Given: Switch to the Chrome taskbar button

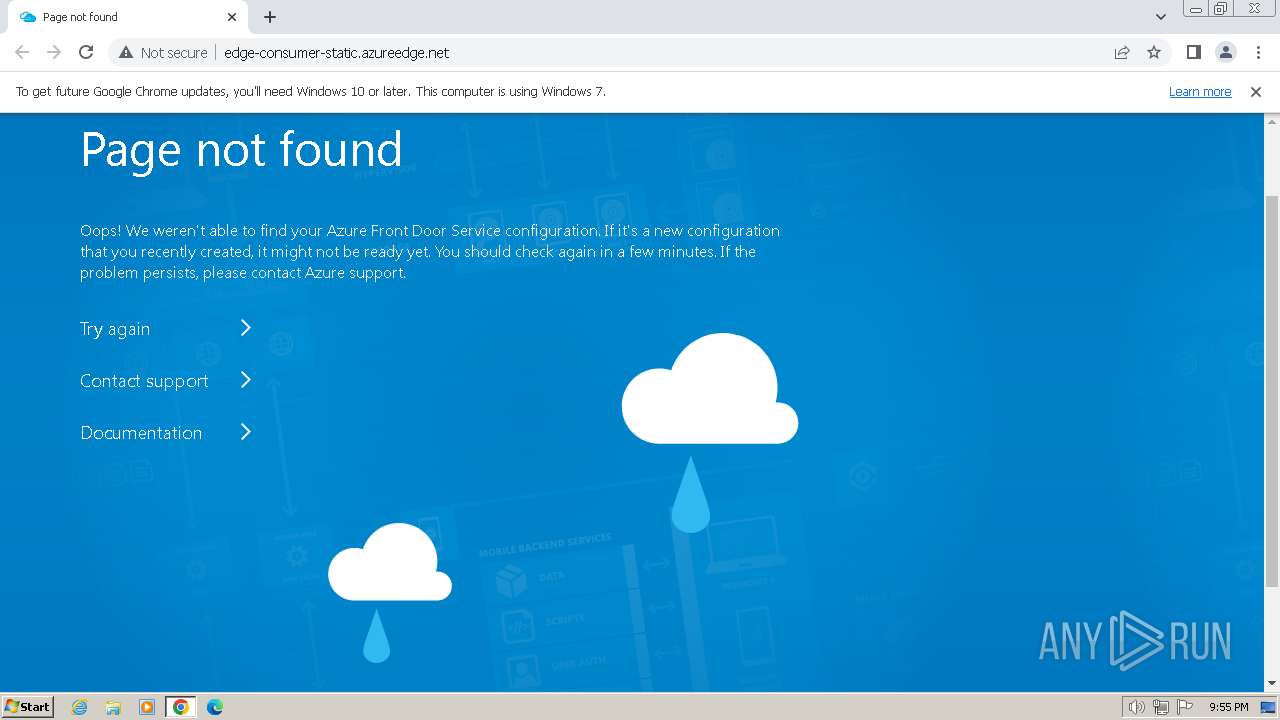Looking at the screenshot, I should click(181, 707).
